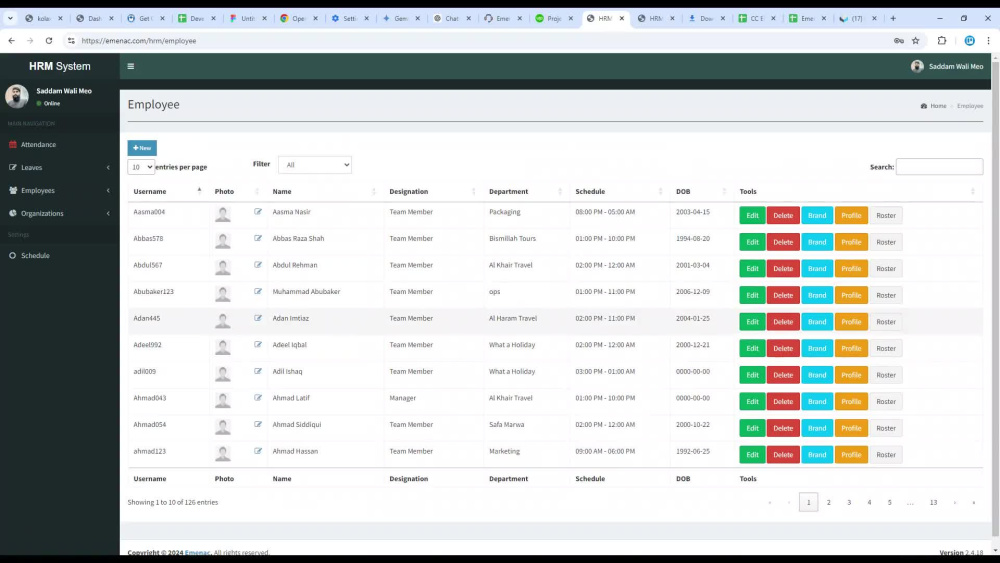Click the top-right user avatar Saddam Wali Meo
Viewport: 1000px width, 563px height.
tap(917, 66)
